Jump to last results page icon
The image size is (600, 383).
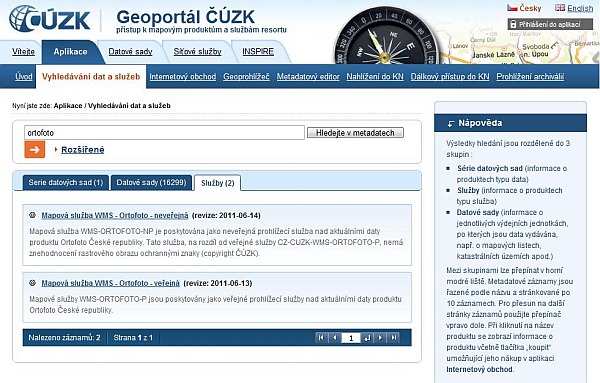click(394, 337)
